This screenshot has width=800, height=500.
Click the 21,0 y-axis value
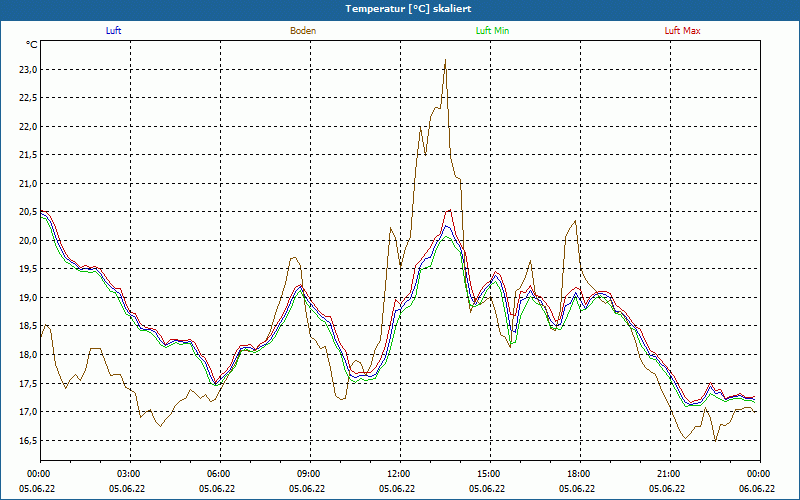[x=29, y=184]
